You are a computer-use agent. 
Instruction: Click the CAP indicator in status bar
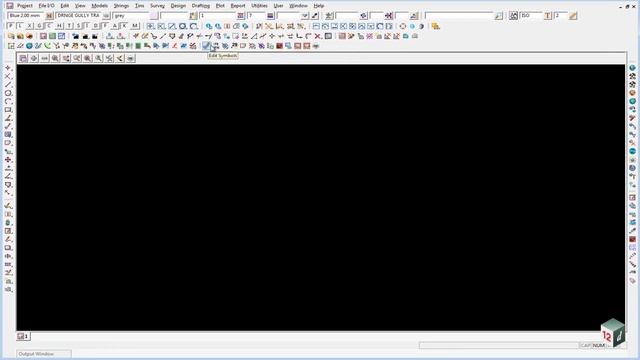pyautogui.click(x=585, y=345)
